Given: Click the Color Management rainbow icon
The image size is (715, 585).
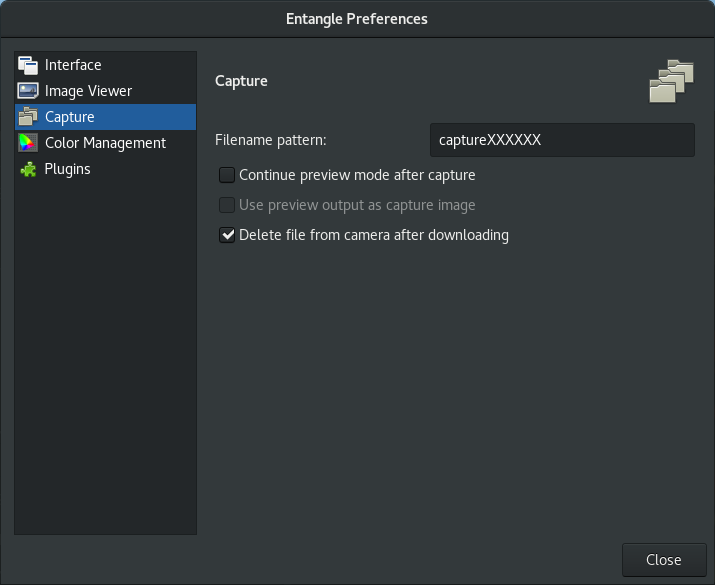Looking at the screenshot, I should [x=28, y=143].
